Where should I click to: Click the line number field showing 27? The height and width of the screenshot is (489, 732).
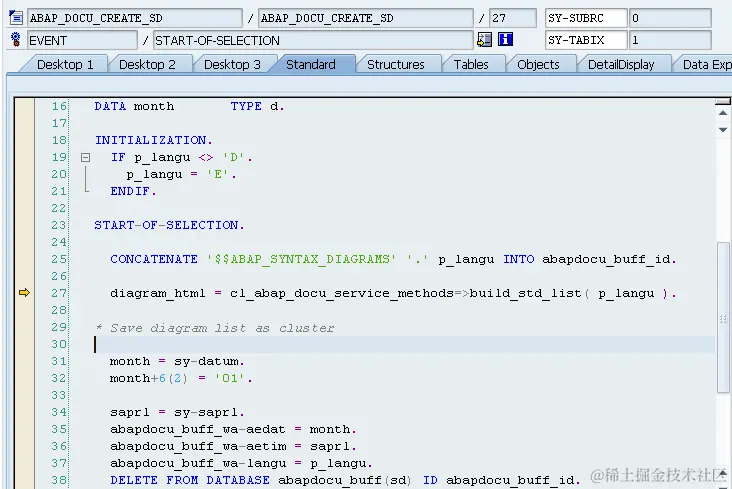point(513,18)
